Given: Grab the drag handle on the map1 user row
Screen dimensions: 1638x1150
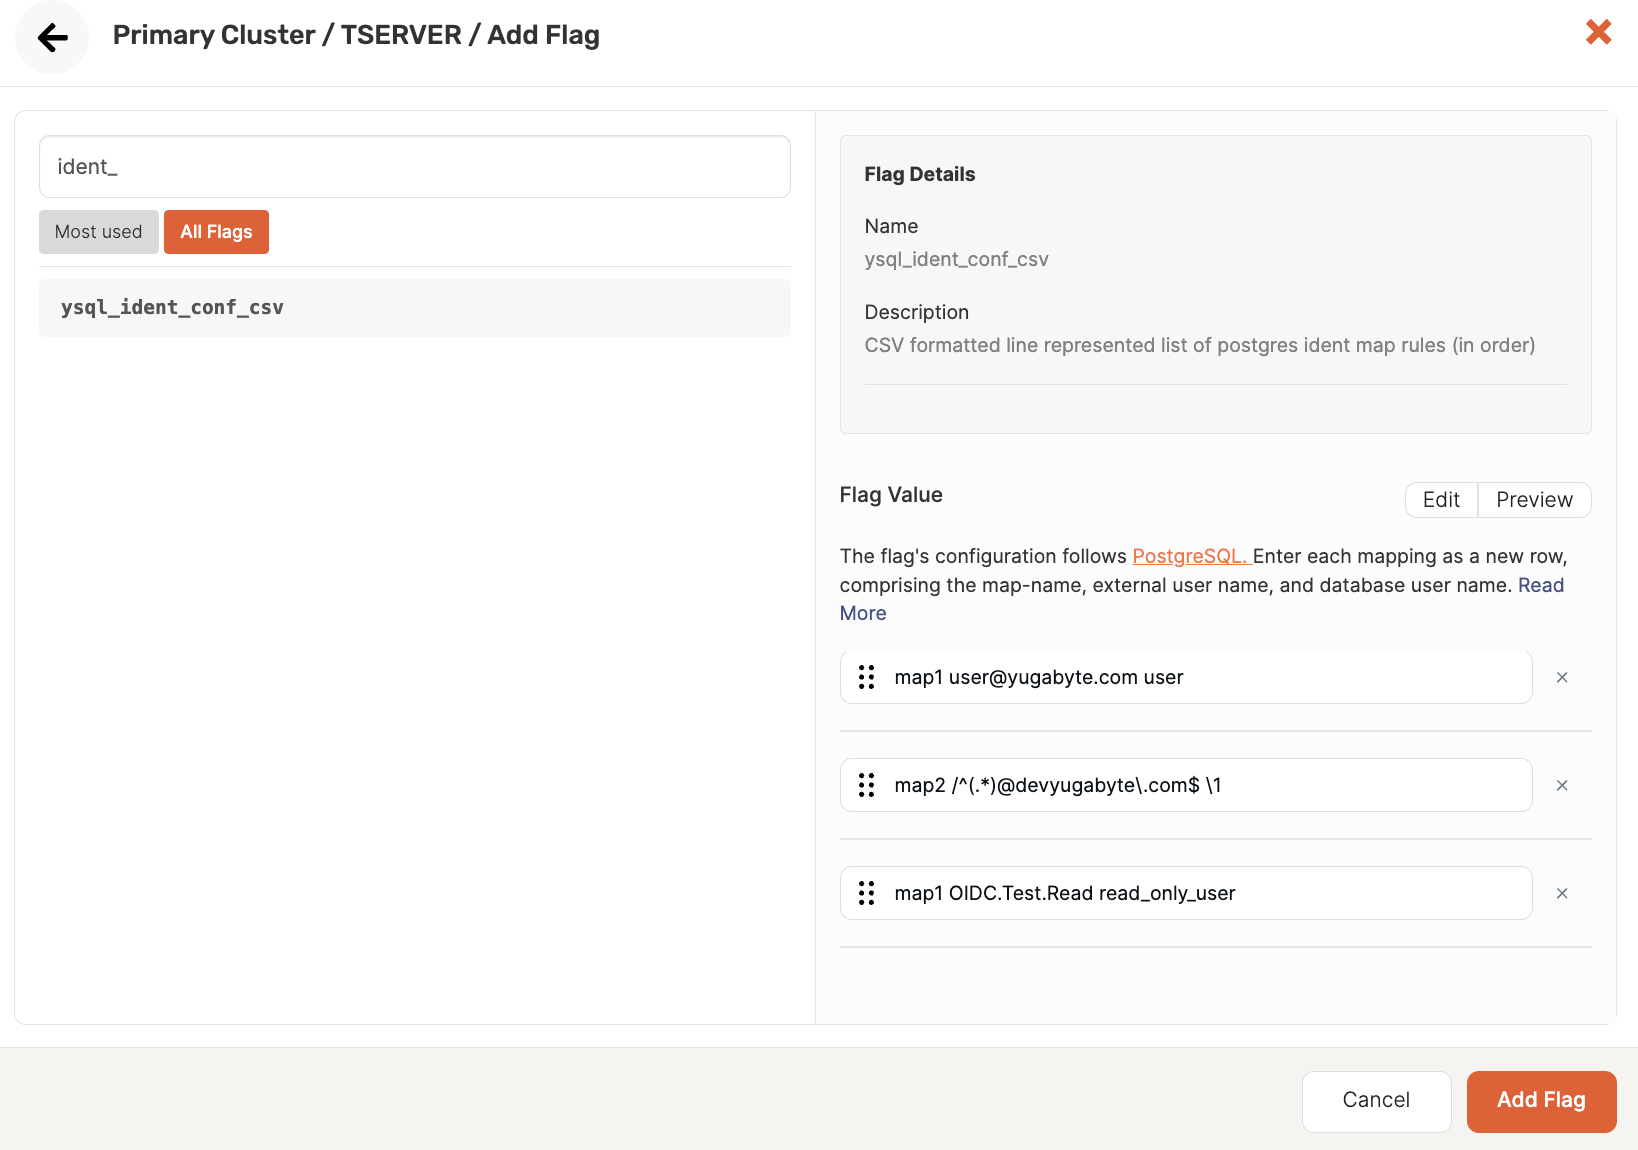Looking at the screenshot, I should click(x=866, y=677).
